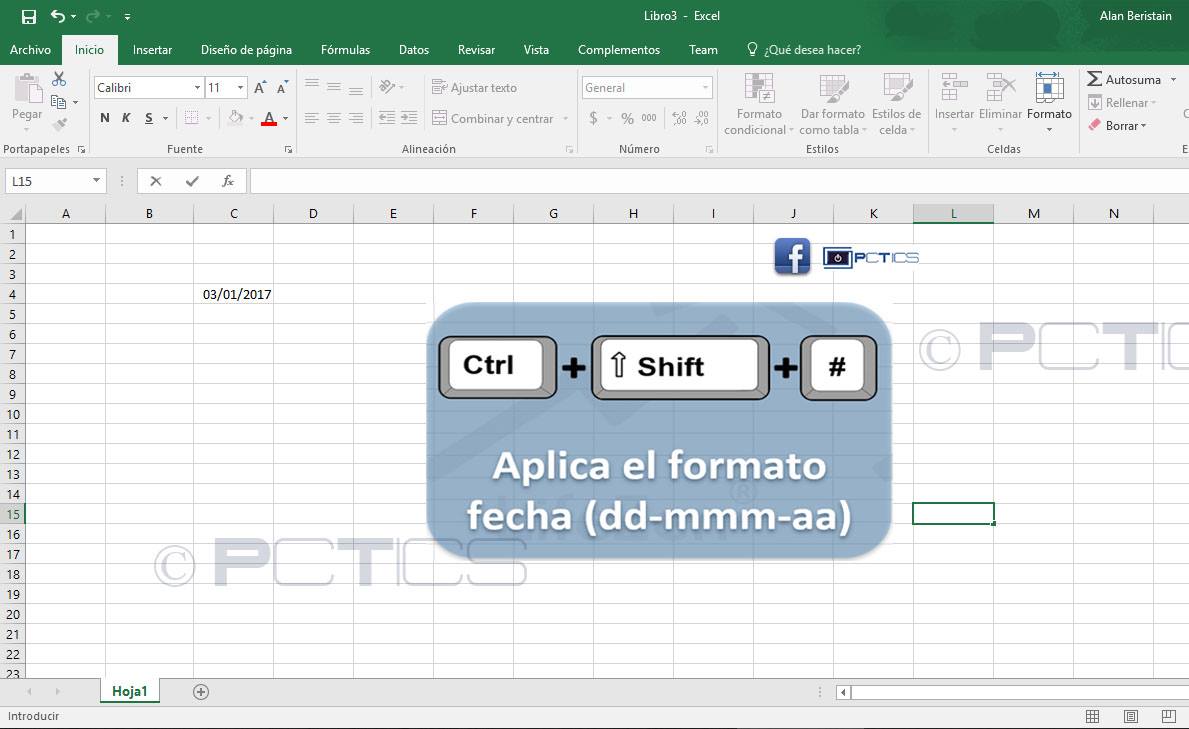Open the Vista tab

pyautogui.click(x=536, y=50)
